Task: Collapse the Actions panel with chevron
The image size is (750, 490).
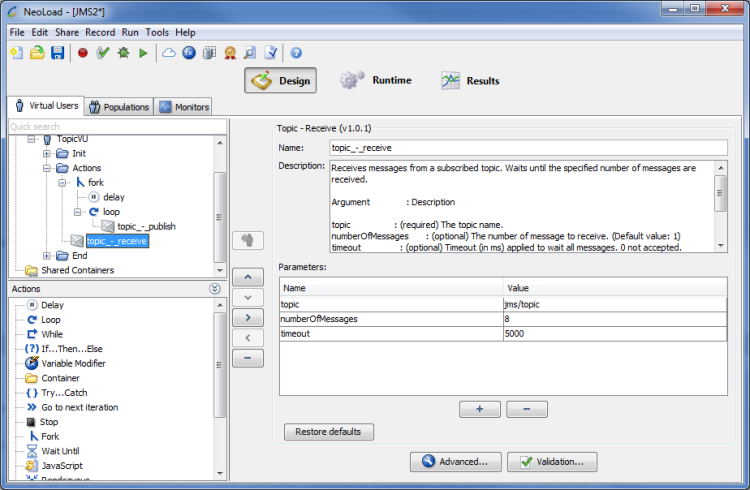Action: point(215,288)
